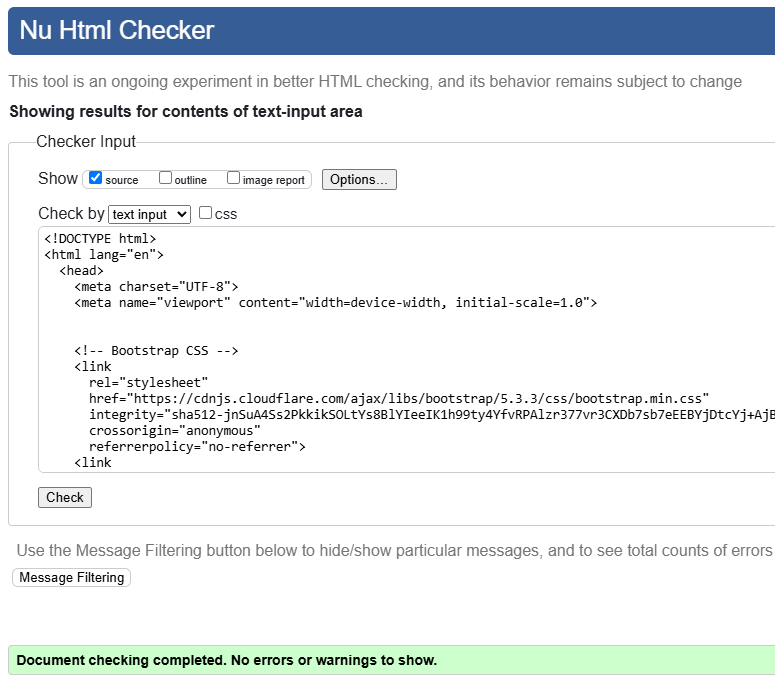This screenshot has height=677, width=775.
Task: Click the Nu Html Checker heading
Action: pos(117,30)
